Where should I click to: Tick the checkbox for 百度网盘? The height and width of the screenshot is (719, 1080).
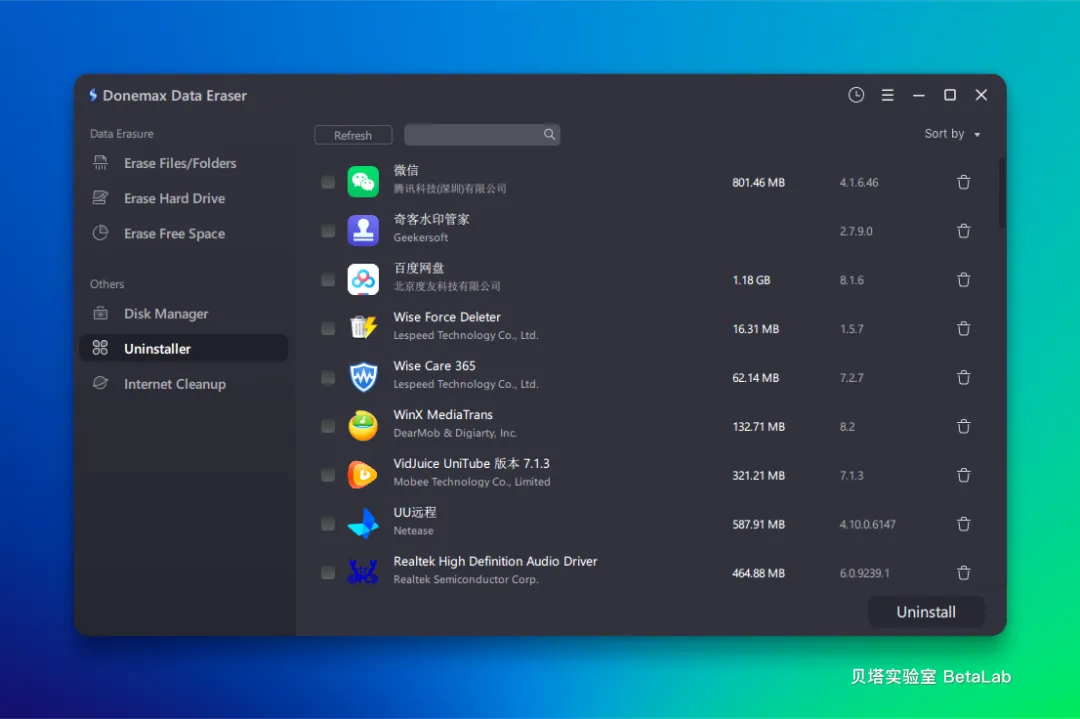pyautogui.click(x=328, y=280)
